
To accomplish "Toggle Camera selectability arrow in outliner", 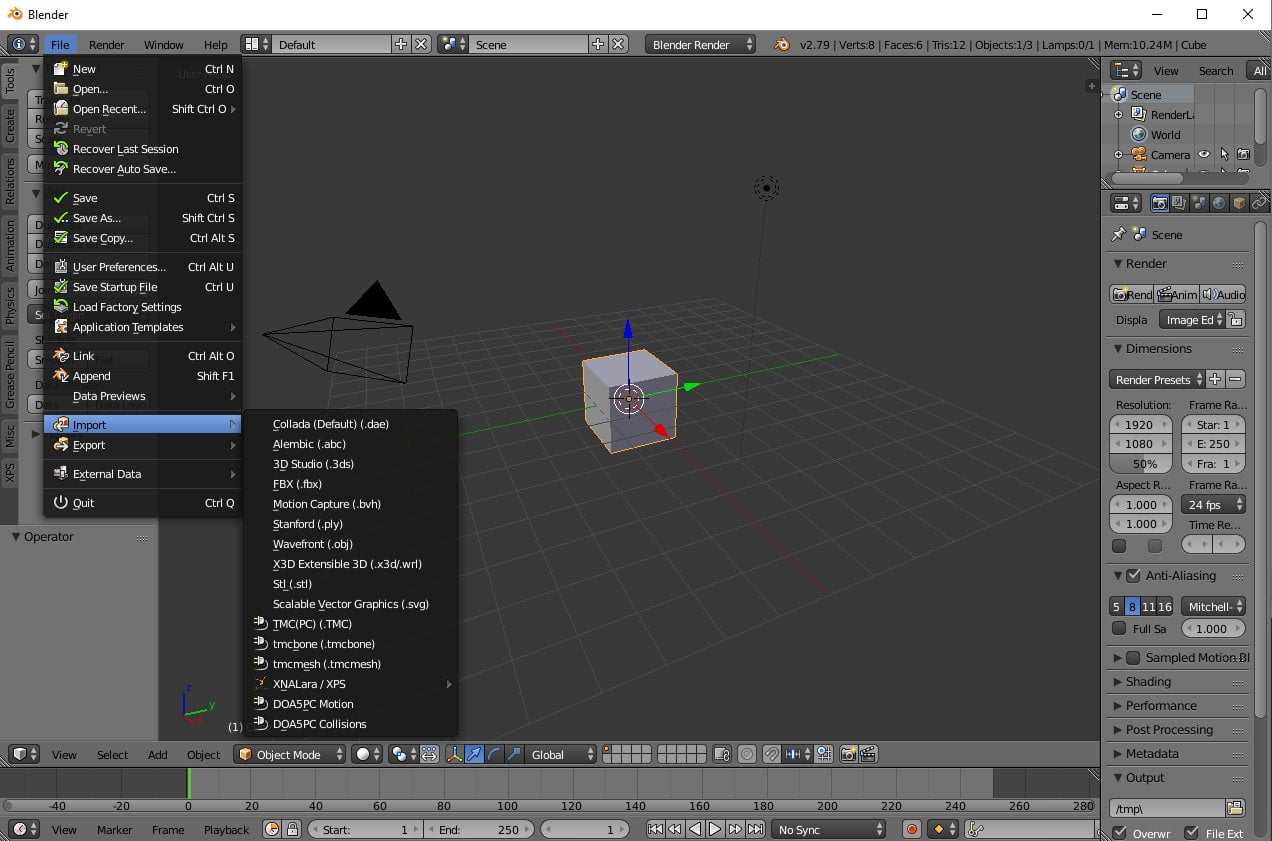I will pos(1224,155).
